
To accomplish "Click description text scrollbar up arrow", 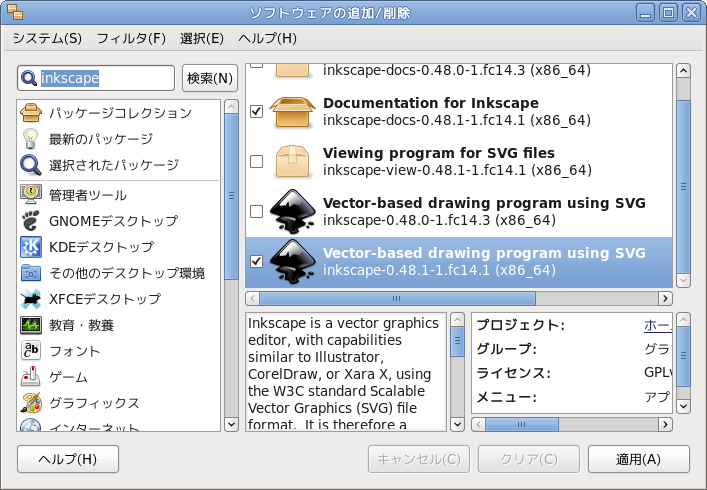I will point(457,320).
